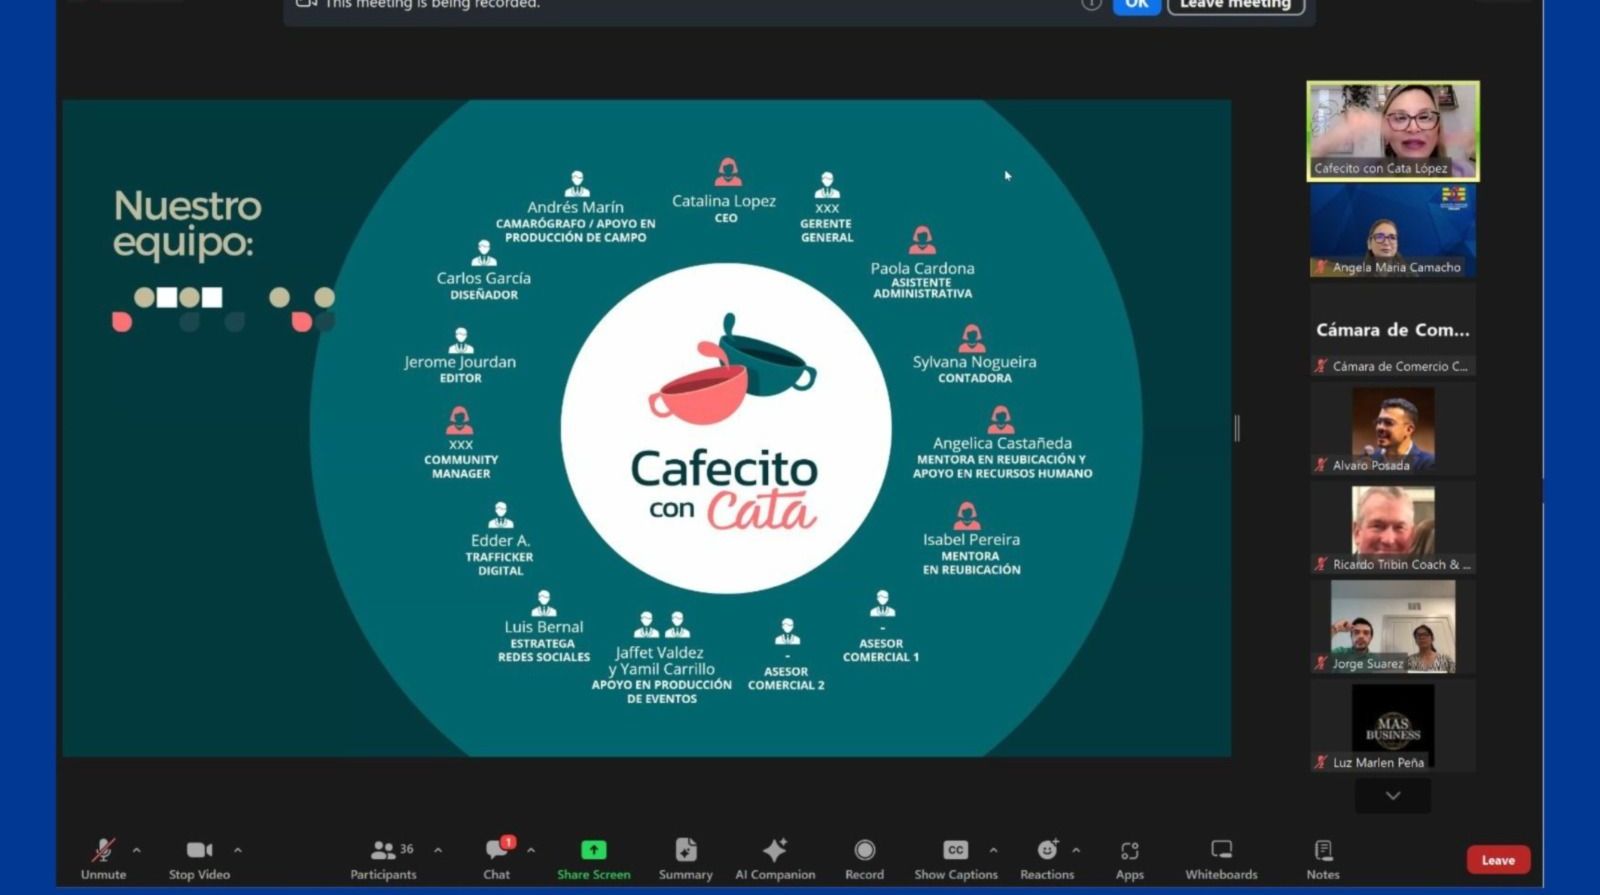Show Captions with the CC icon
Image resolution: width=1600 pixels, height=895 pixels.
click(x=956, y=849)
